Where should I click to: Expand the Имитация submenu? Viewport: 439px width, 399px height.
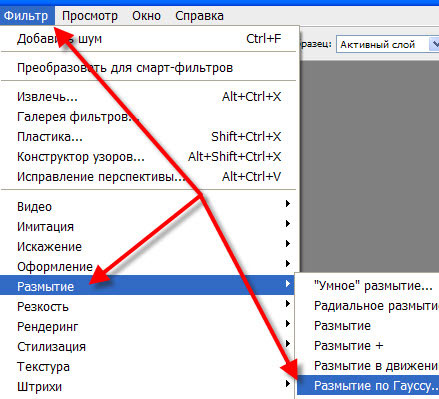point(148,227)
